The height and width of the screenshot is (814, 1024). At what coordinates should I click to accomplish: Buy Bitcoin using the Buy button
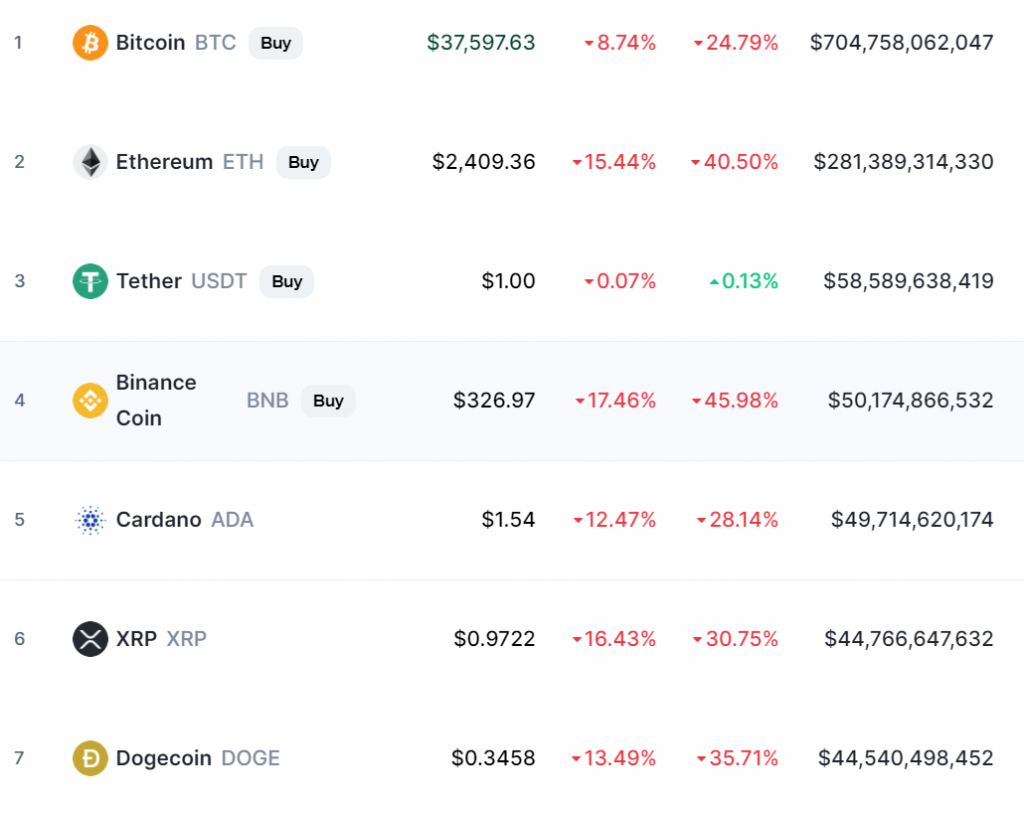point(276,43)
